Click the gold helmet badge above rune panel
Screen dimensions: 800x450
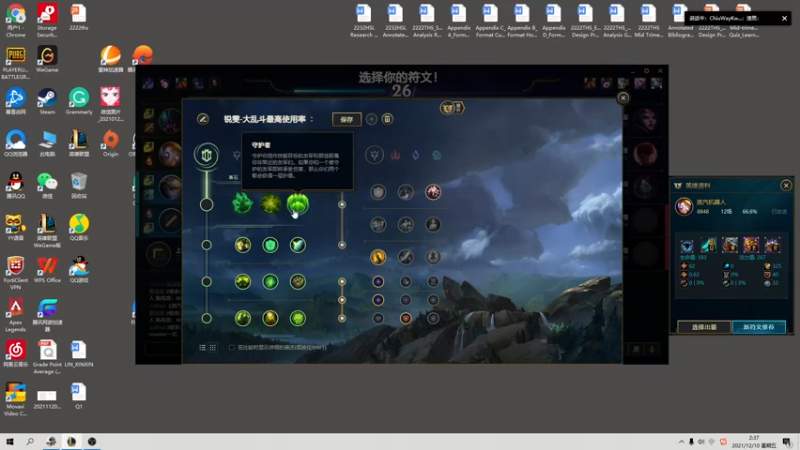(x=447, y=108)
